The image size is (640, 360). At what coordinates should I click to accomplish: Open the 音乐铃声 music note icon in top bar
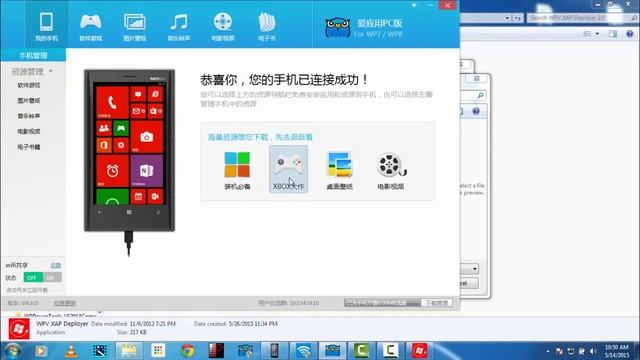(x=179, y=27)
